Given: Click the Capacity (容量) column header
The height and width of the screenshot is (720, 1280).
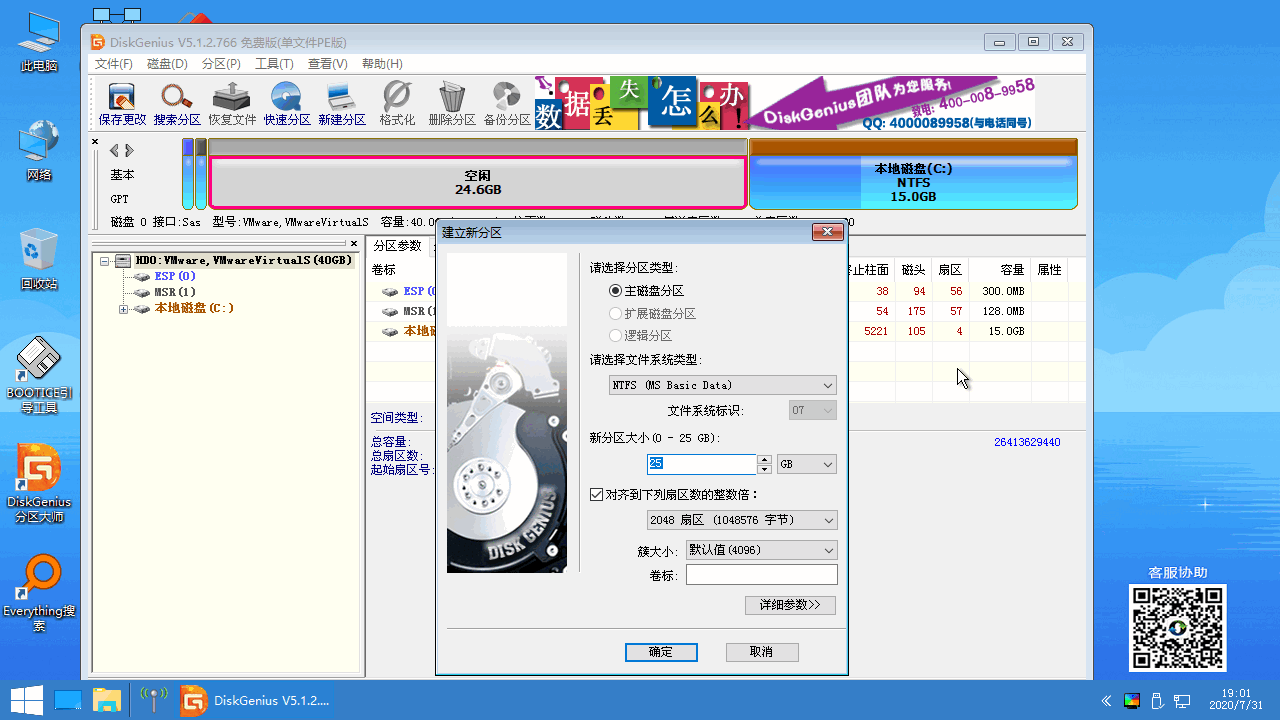Looking at the screenshot, I should [x=1000, y=270].
